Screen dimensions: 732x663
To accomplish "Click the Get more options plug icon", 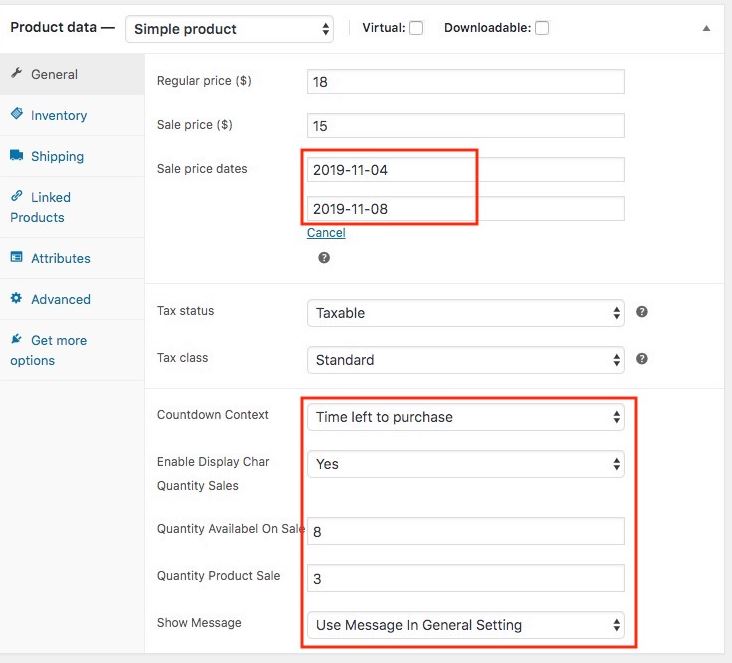I will [16, 339].
